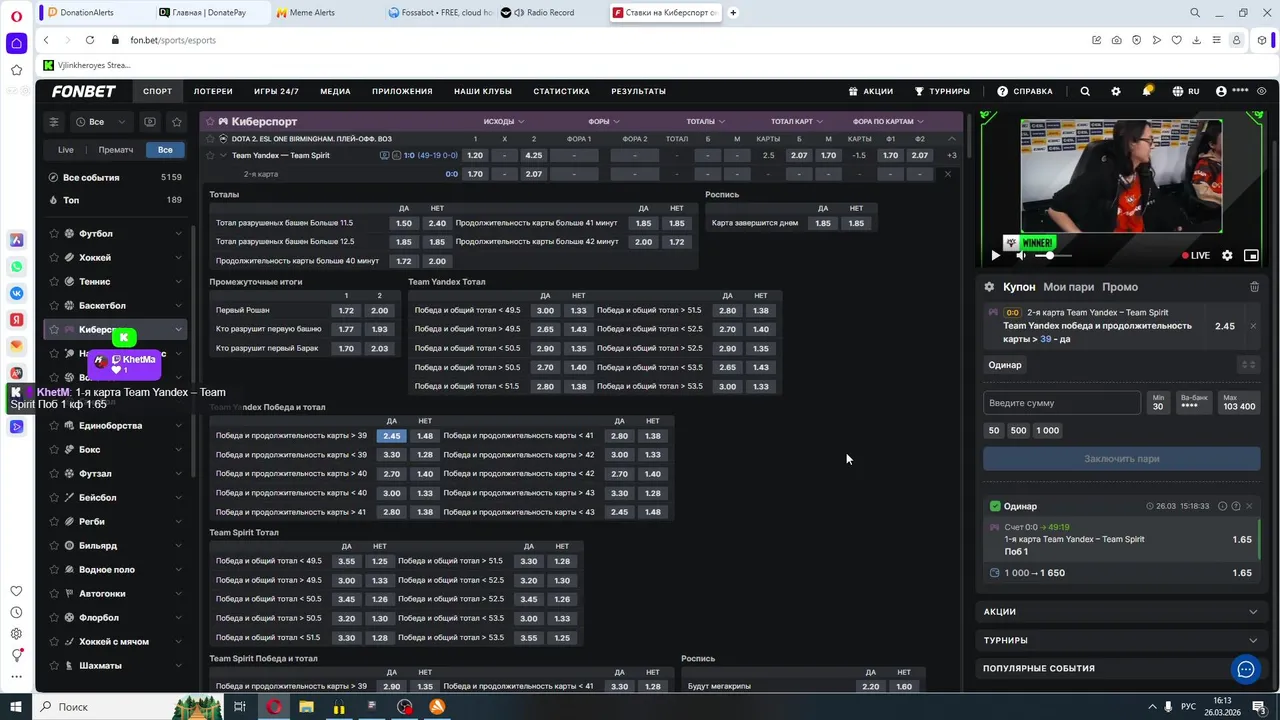Open Fonbet settings gear in header
1280x720 pixels.
point(1116,91)
